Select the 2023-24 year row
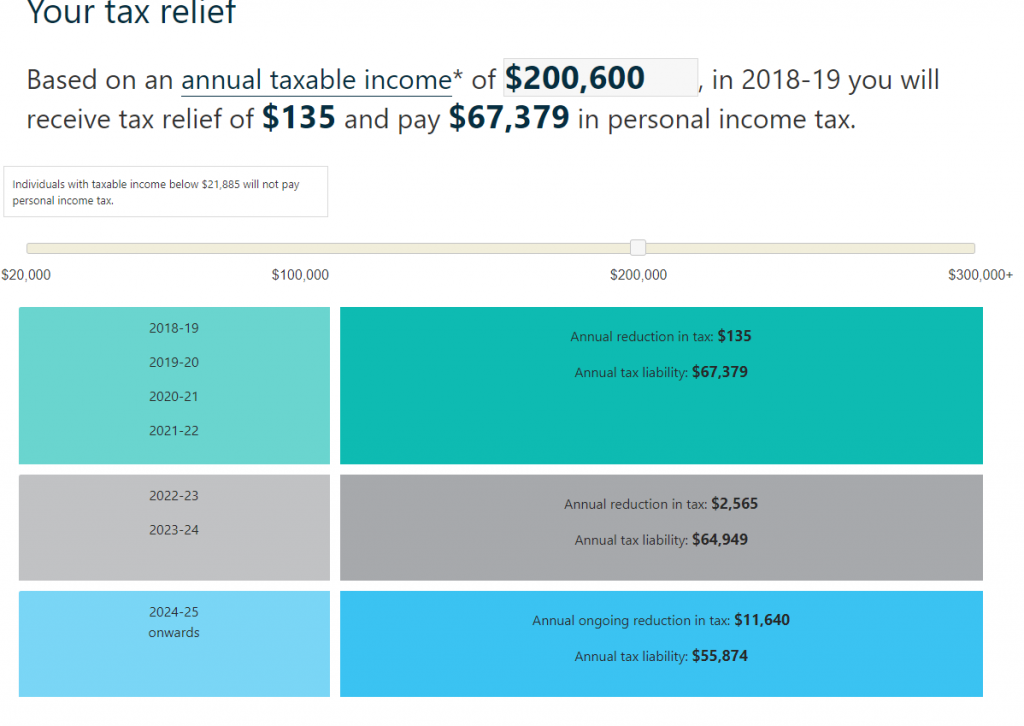This screenshot has width=1024, height=726. click(174, 529)
